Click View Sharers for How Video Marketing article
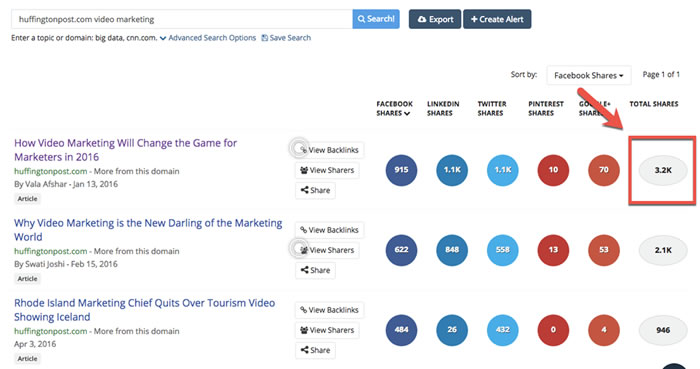Screen dimensions: 700x369 coord(327,170)
